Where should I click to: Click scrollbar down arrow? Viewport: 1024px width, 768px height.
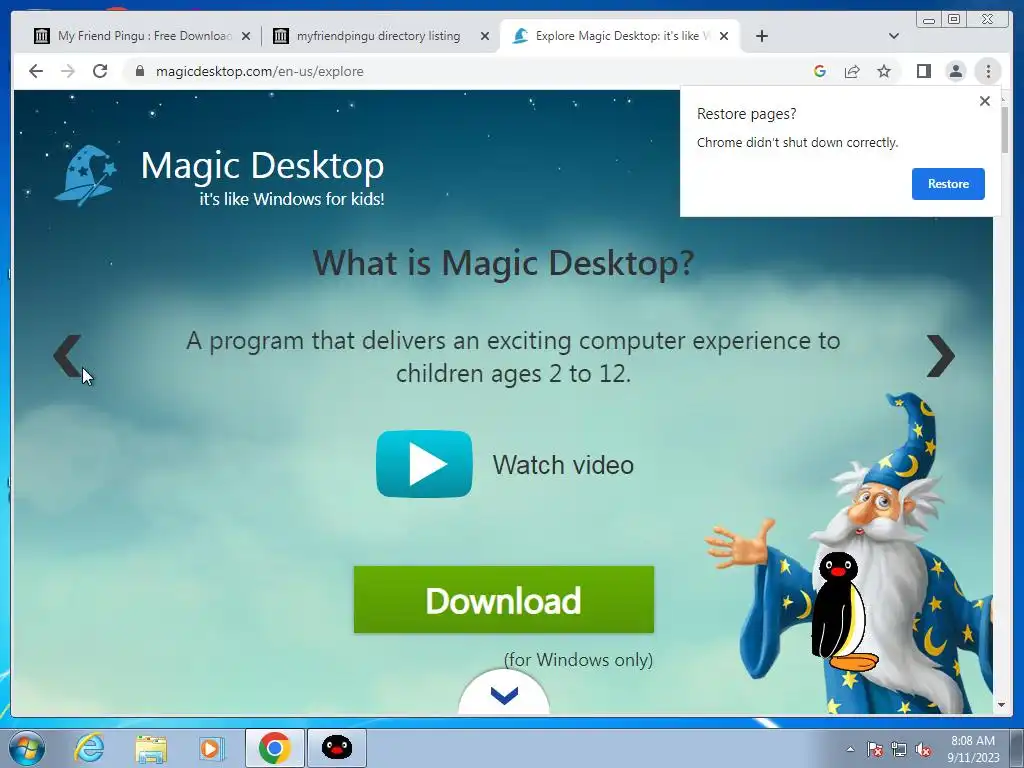click(x=1002, y=705)
